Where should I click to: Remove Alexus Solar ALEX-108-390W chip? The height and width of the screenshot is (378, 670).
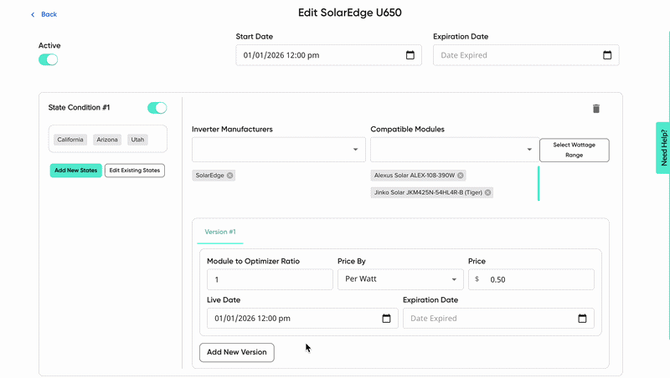click(x=460, y=176)
